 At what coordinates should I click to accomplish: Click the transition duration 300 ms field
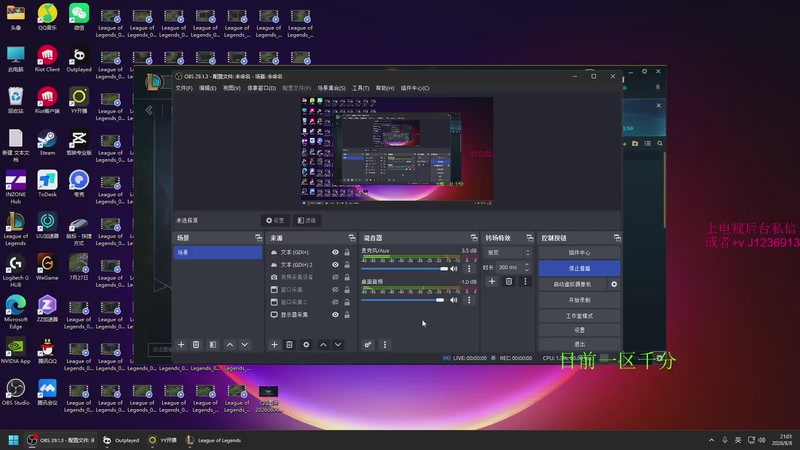click(x=509, y=267)
